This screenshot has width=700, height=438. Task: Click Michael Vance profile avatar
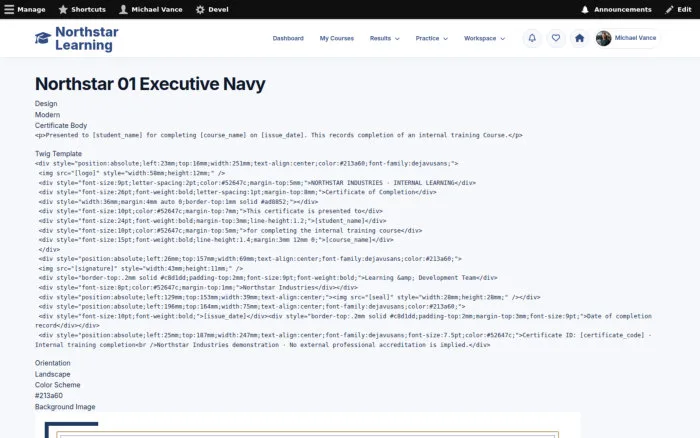coord(603,38)
